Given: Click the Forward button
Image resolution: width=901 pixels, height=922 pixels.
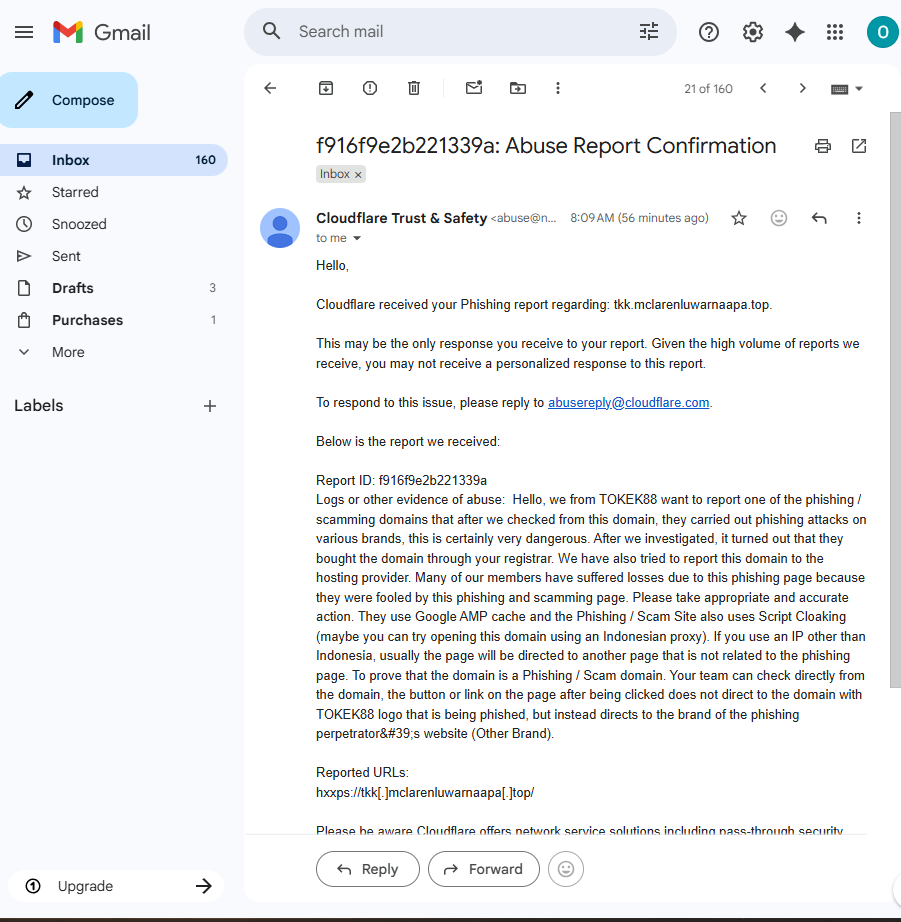Looking at the screenshot, I should pyautogui.click(x=483, y=869).
